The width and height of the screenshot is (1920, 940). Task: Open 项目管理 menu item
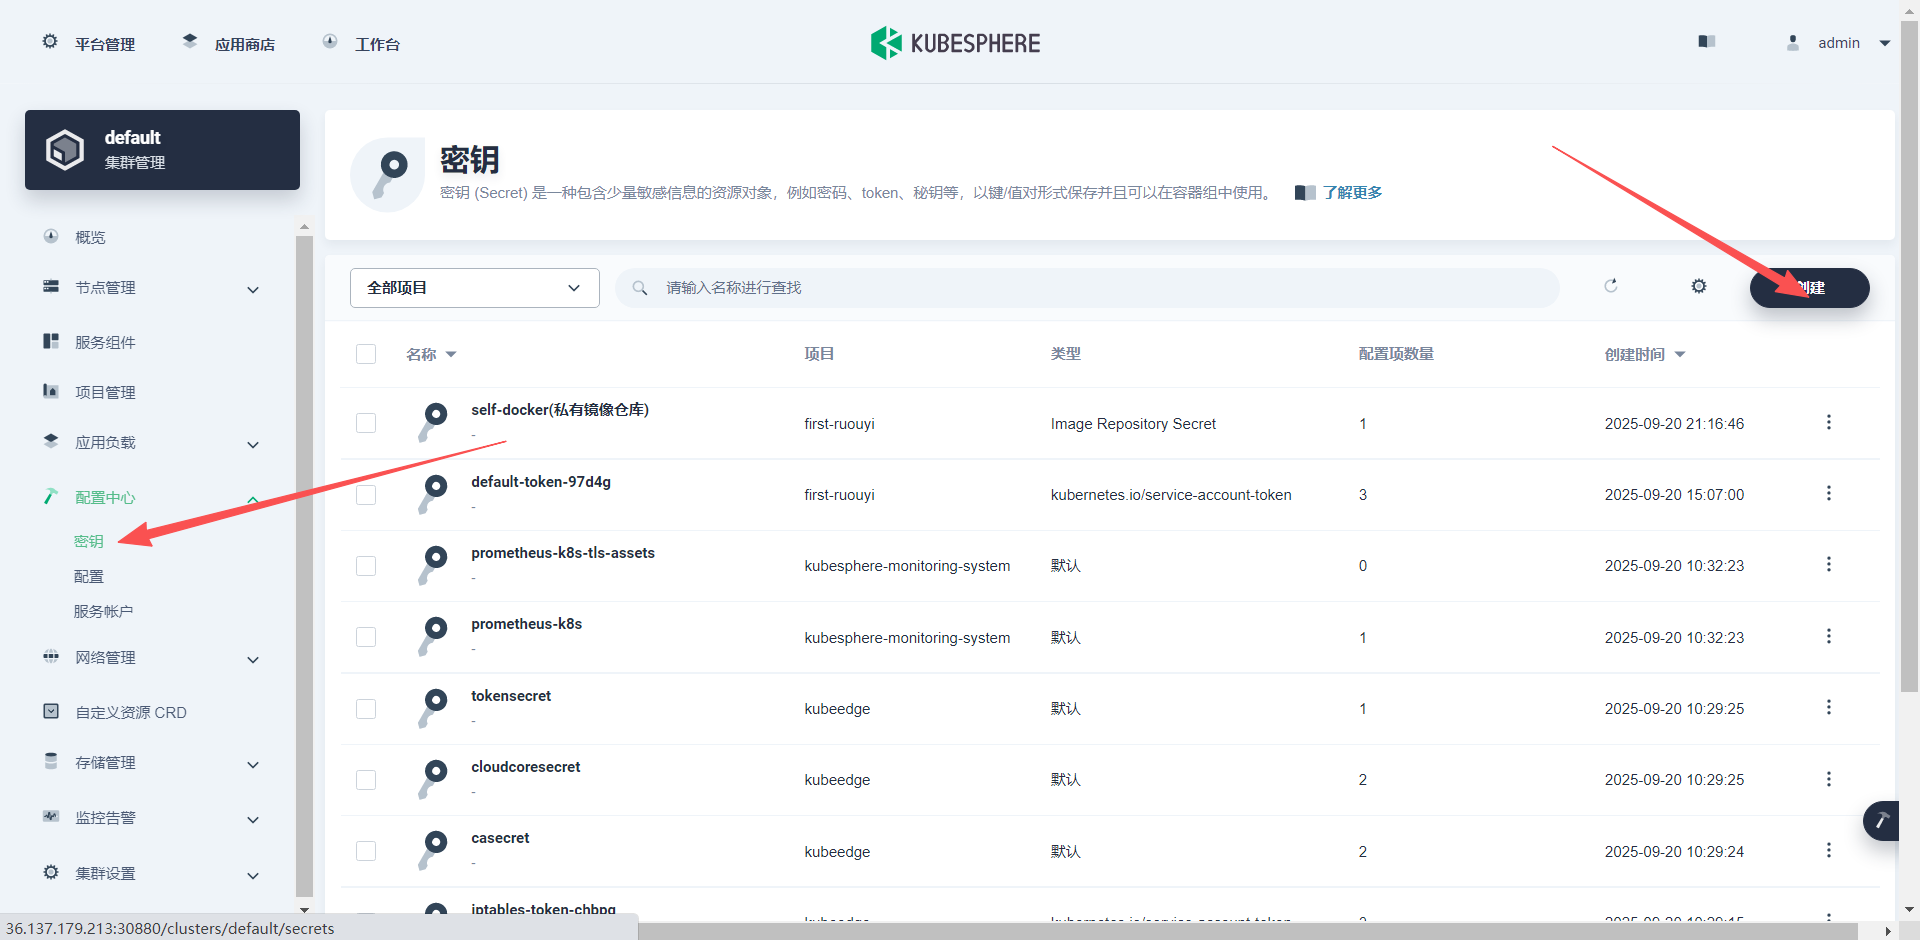[105, 392]
